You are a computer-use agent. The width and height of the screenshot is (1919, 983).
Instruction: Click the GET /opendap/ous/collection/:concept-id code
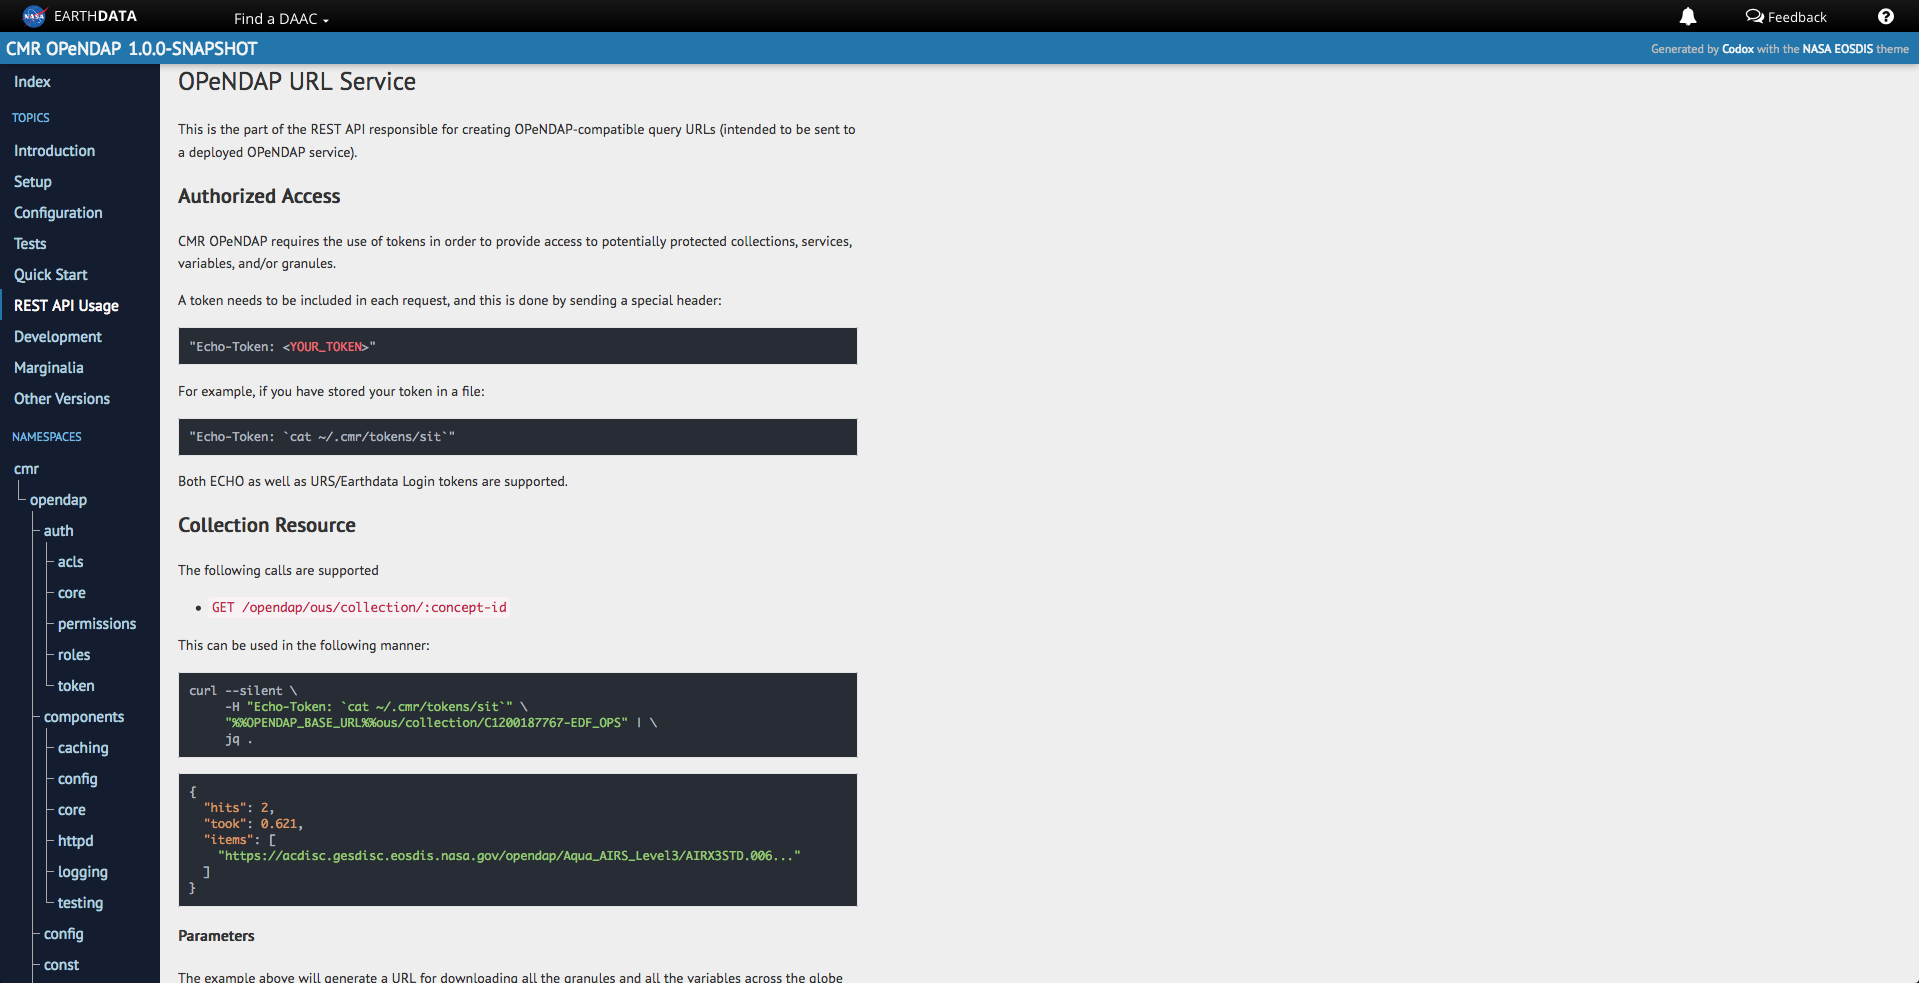coord(359,607)
